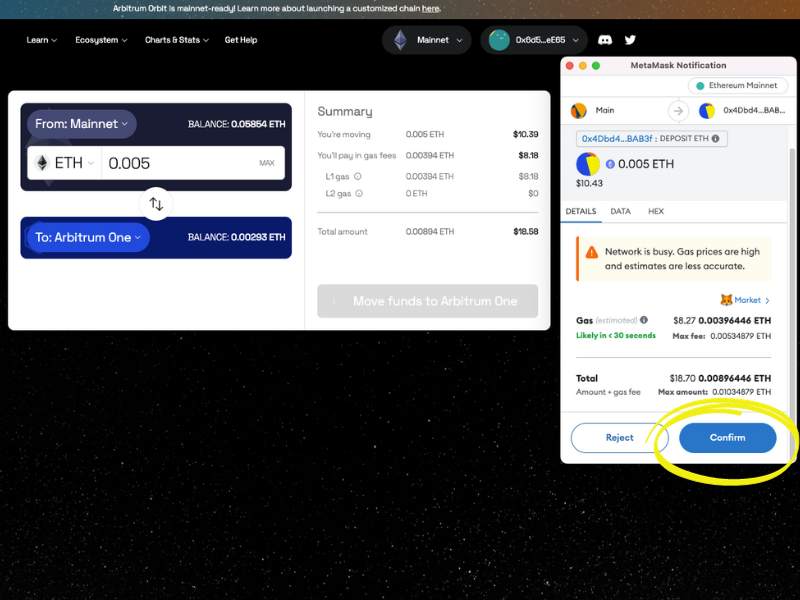This screenshot has height=600, width=800.
Task: Click MAX amount button
Action: (x=266, y=163)
